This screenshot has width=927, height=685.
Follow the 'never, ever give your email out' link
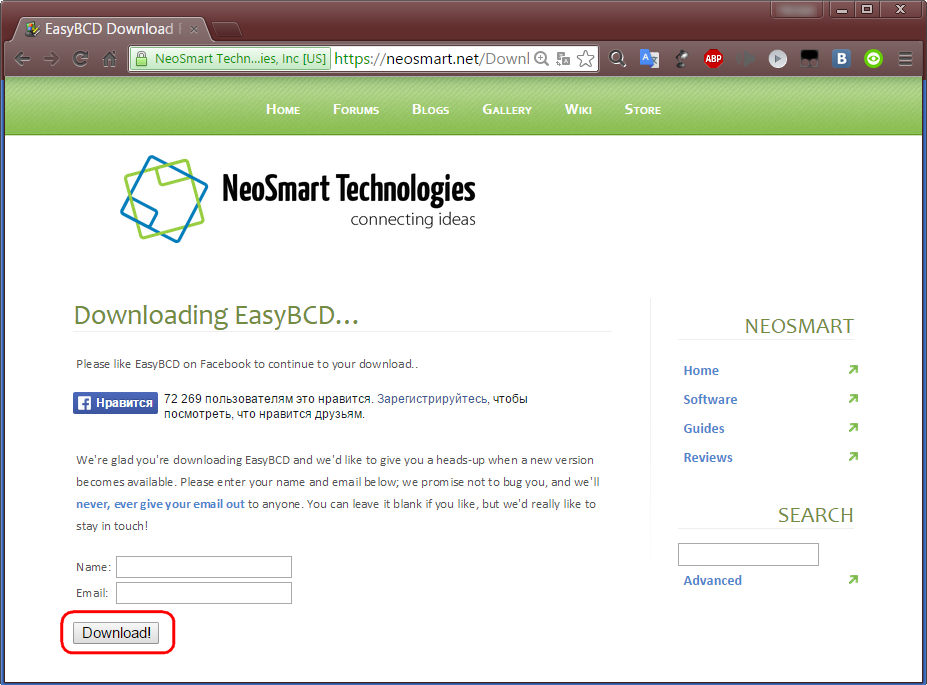[160, 504]
